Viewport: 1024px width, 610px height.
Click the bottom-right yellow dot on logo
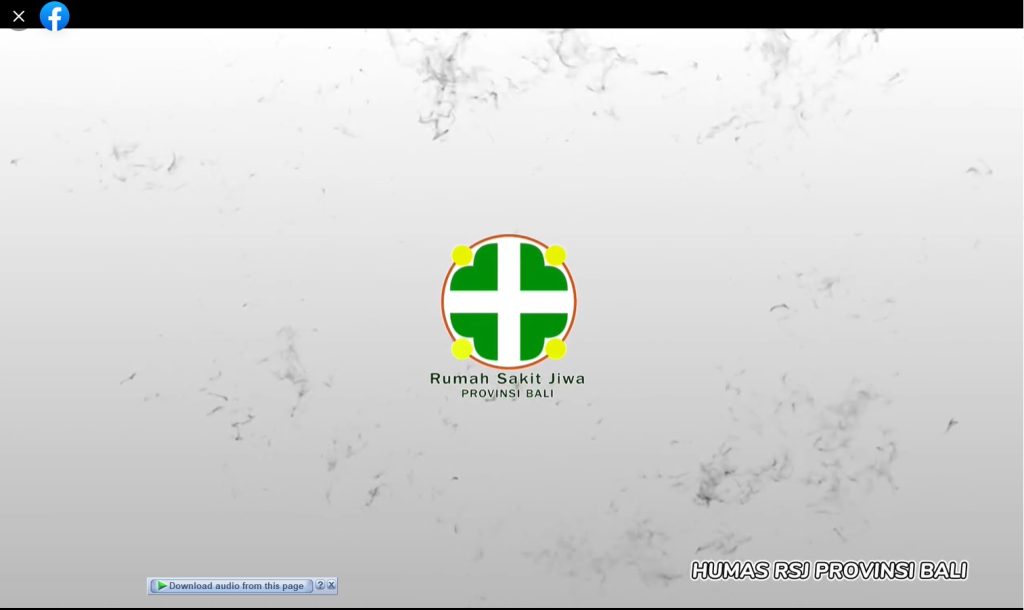556,348
